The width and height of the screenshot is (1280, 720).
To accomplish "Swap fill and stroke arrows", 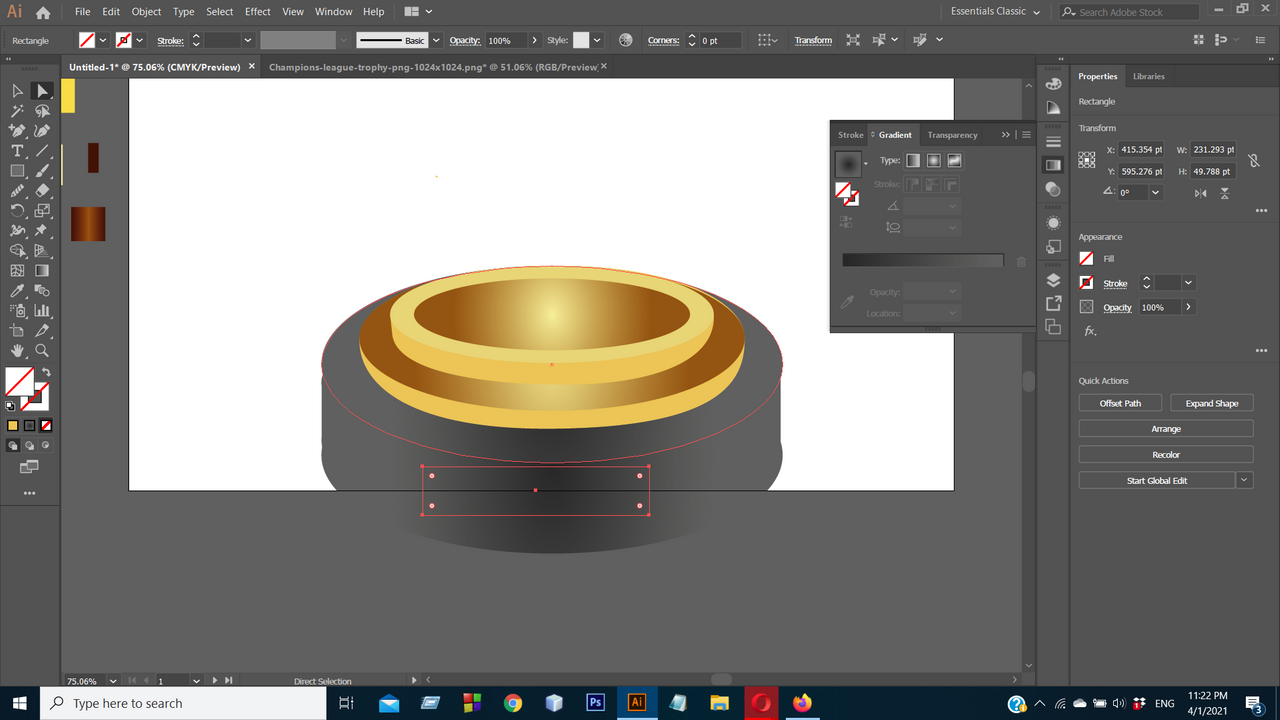I will click(46, 372).
